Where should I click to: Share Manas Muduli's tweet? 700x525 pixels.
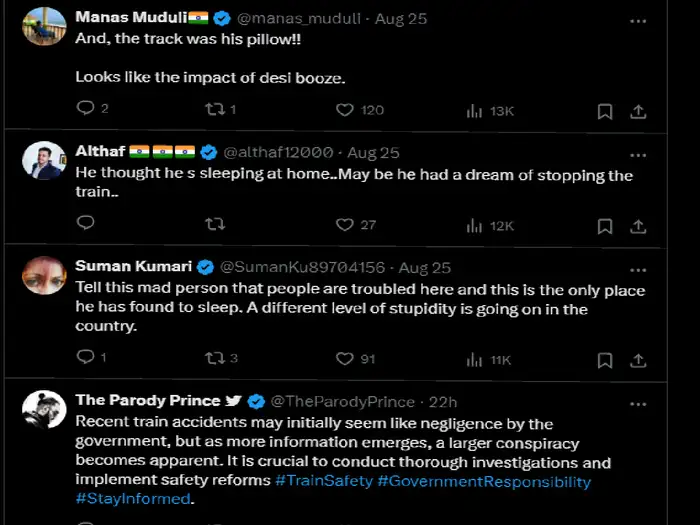pos(638,111)
